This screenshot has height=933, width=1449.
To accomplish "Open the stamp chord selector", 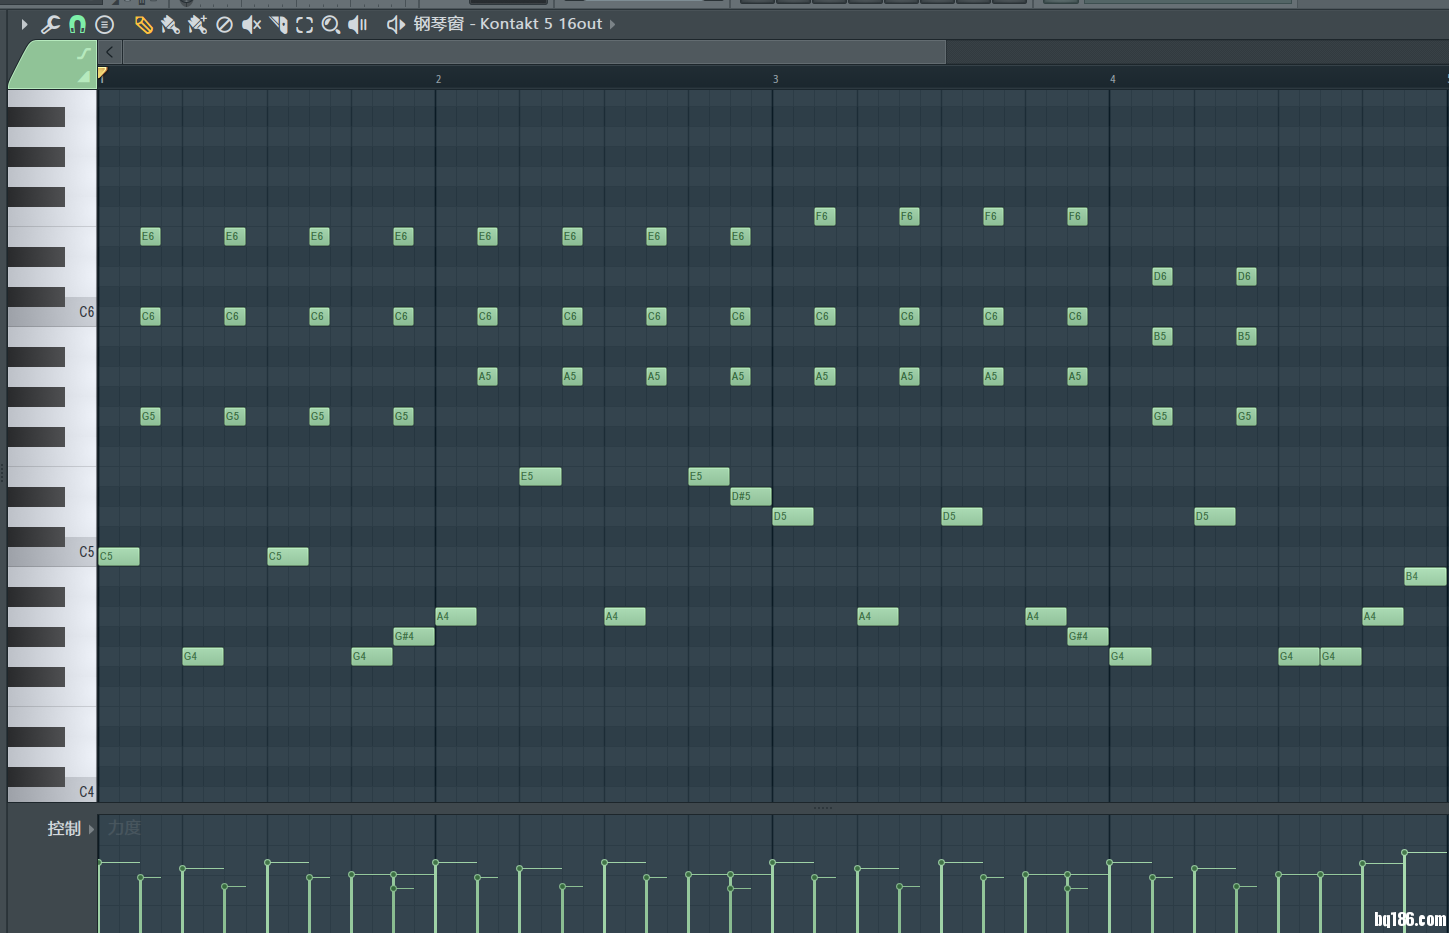I will [104, 24].
